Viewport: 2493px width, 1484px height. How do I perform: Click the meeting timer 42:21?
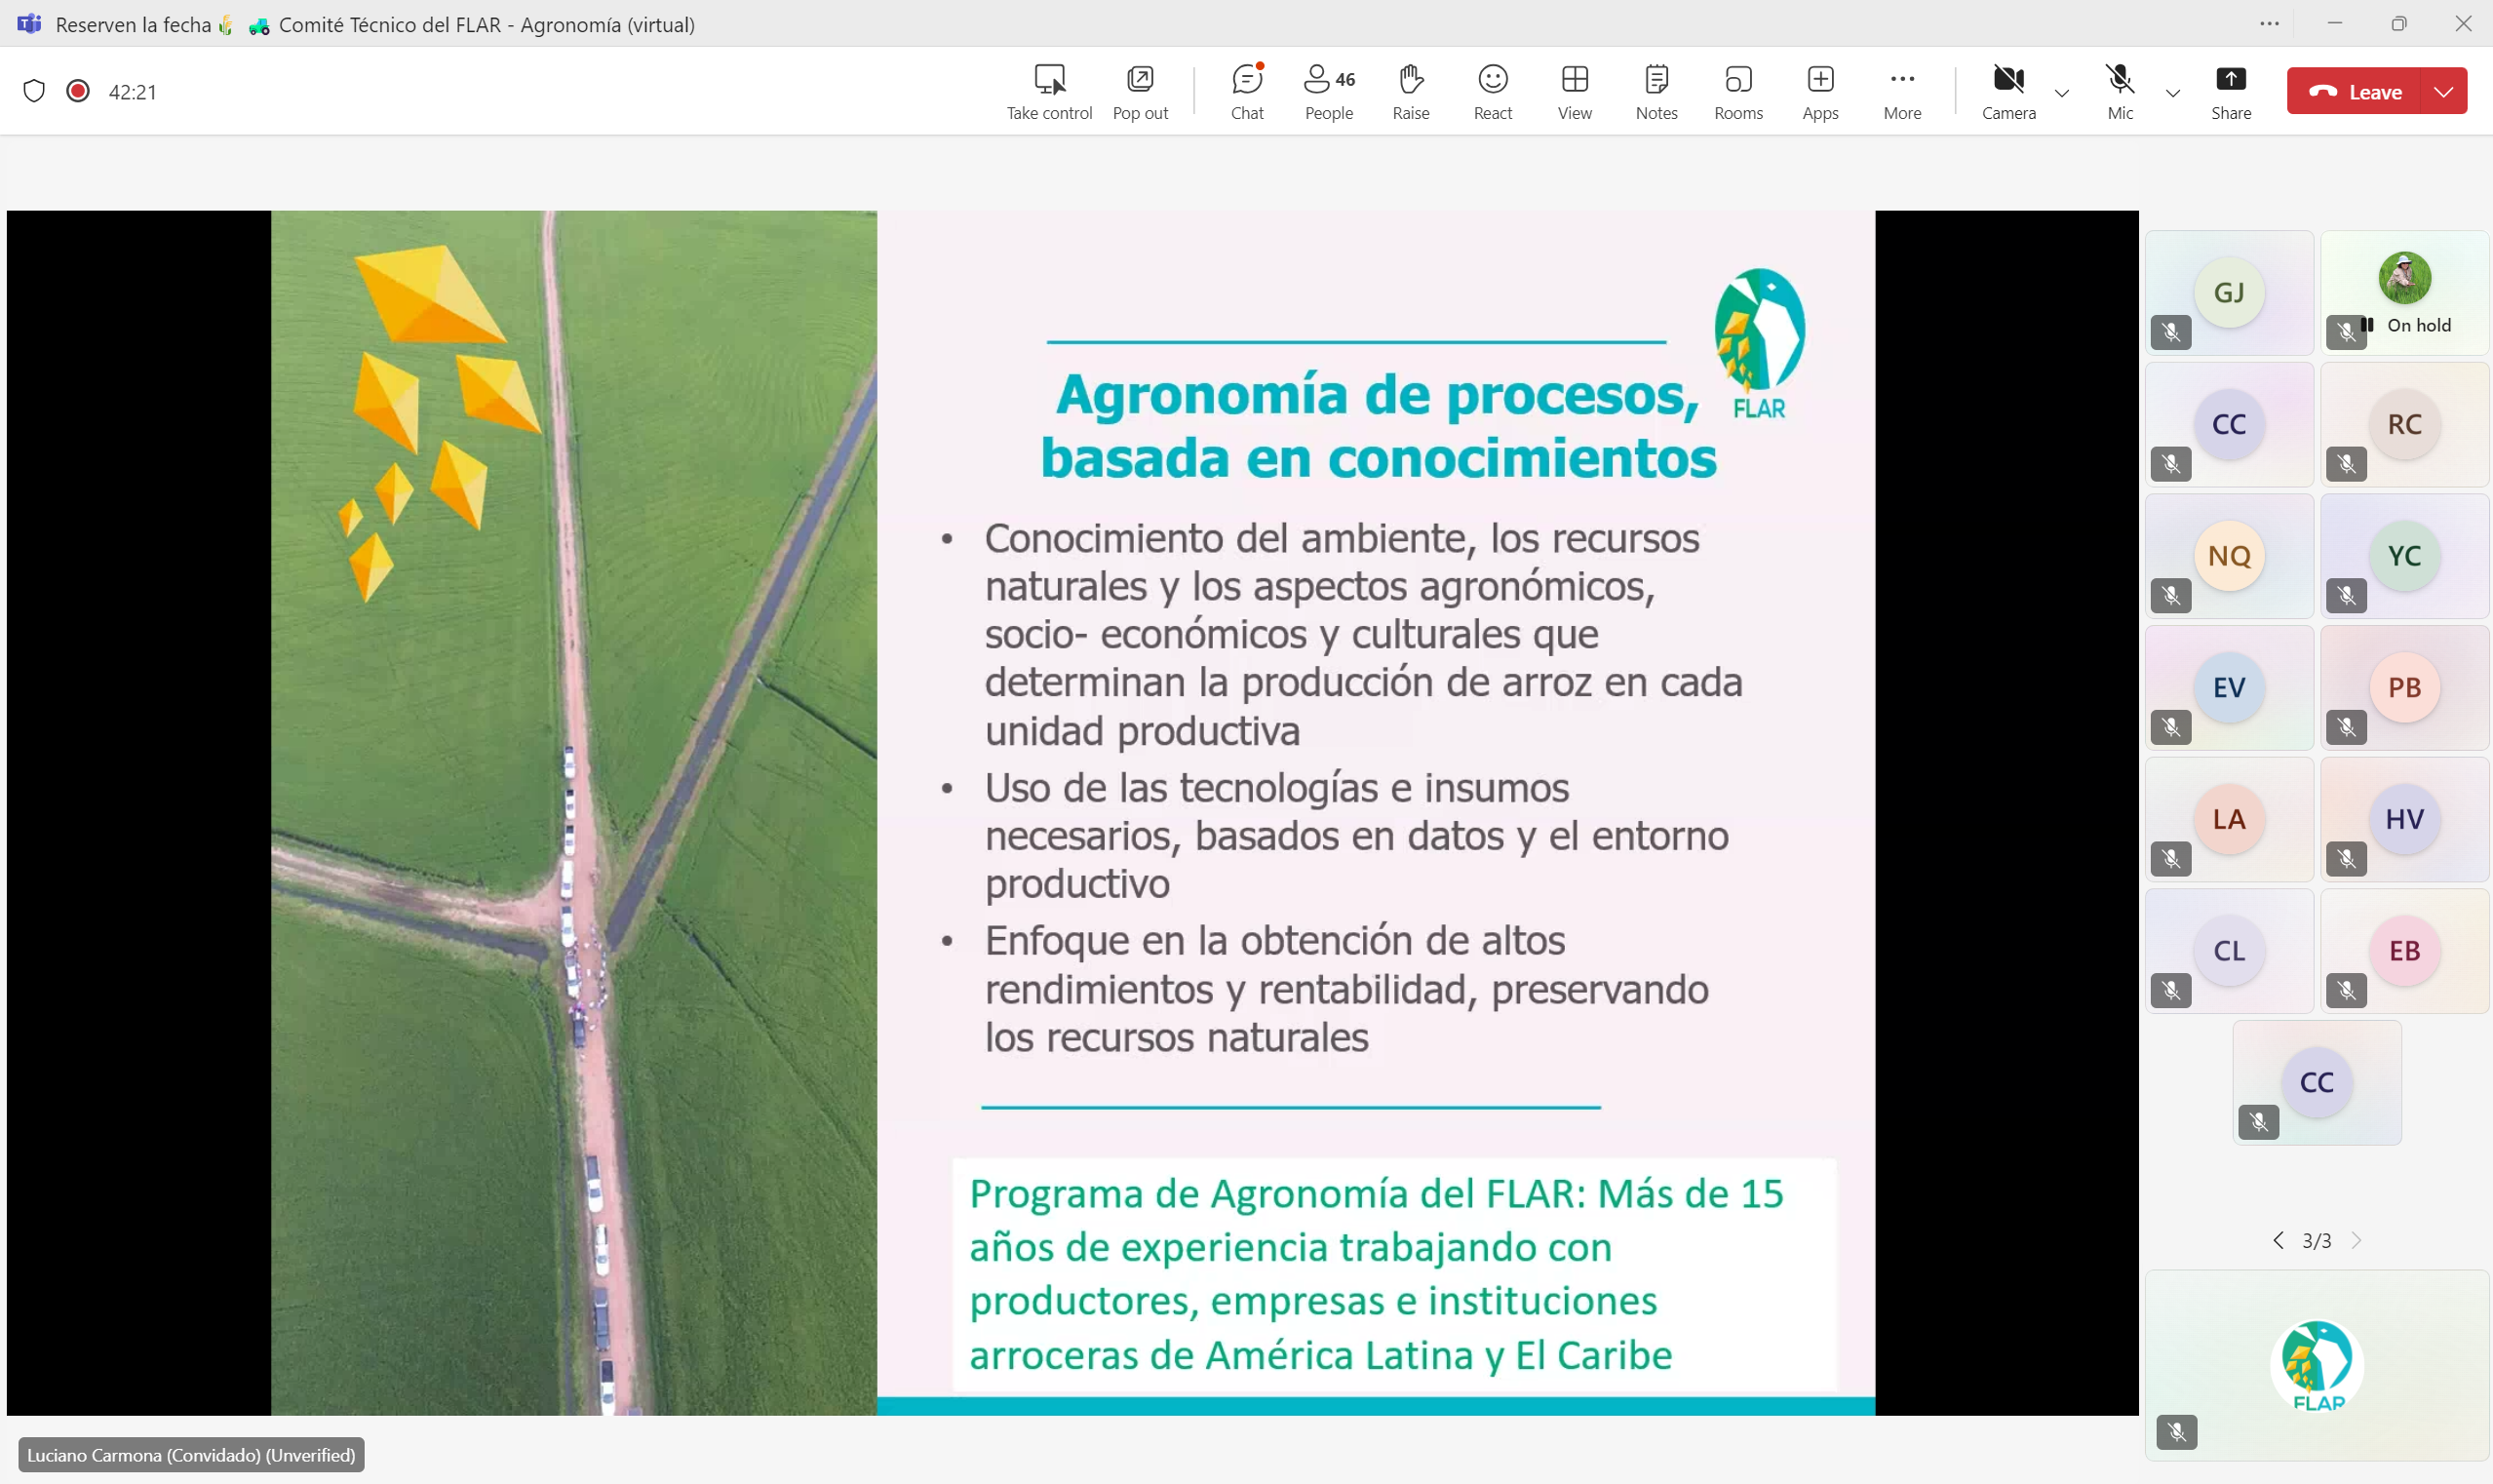[x=132, y=92]
